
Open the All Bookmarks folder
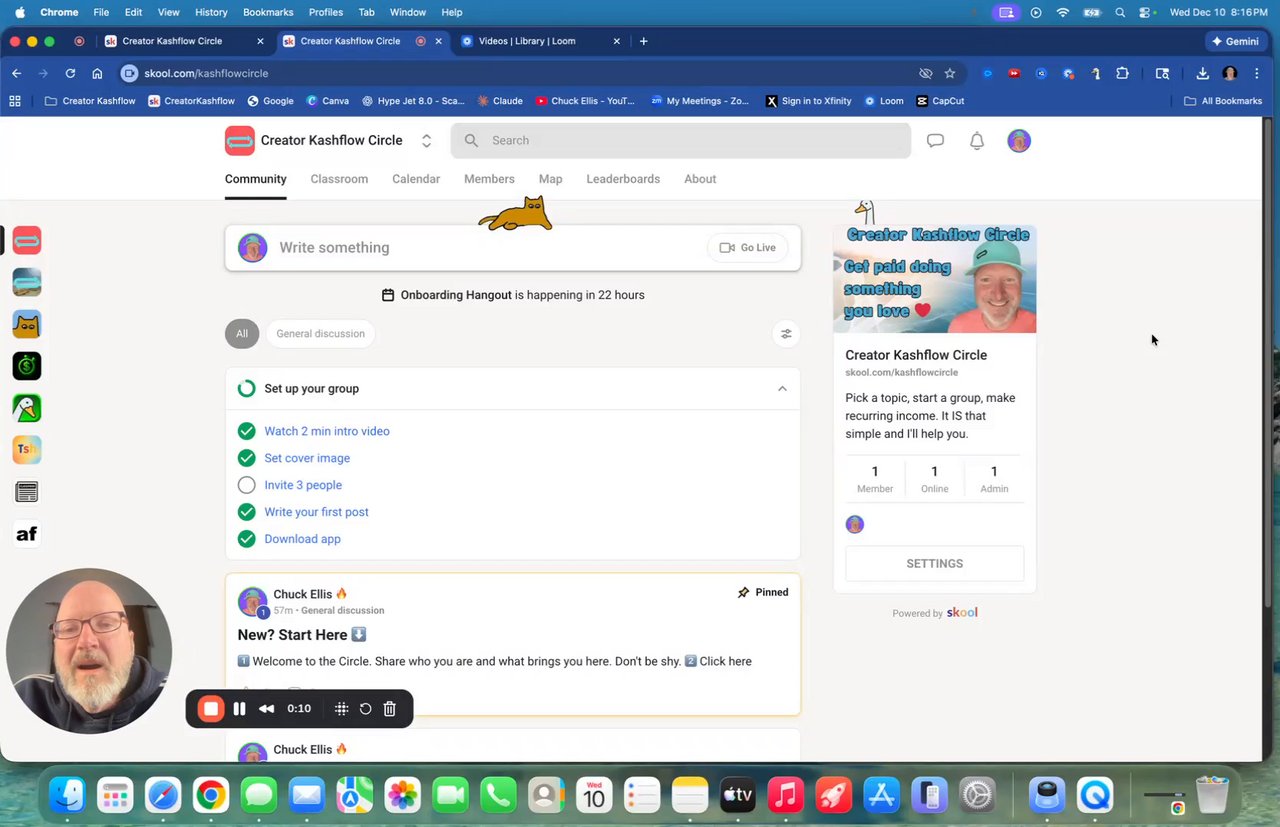click(1223, 101)
